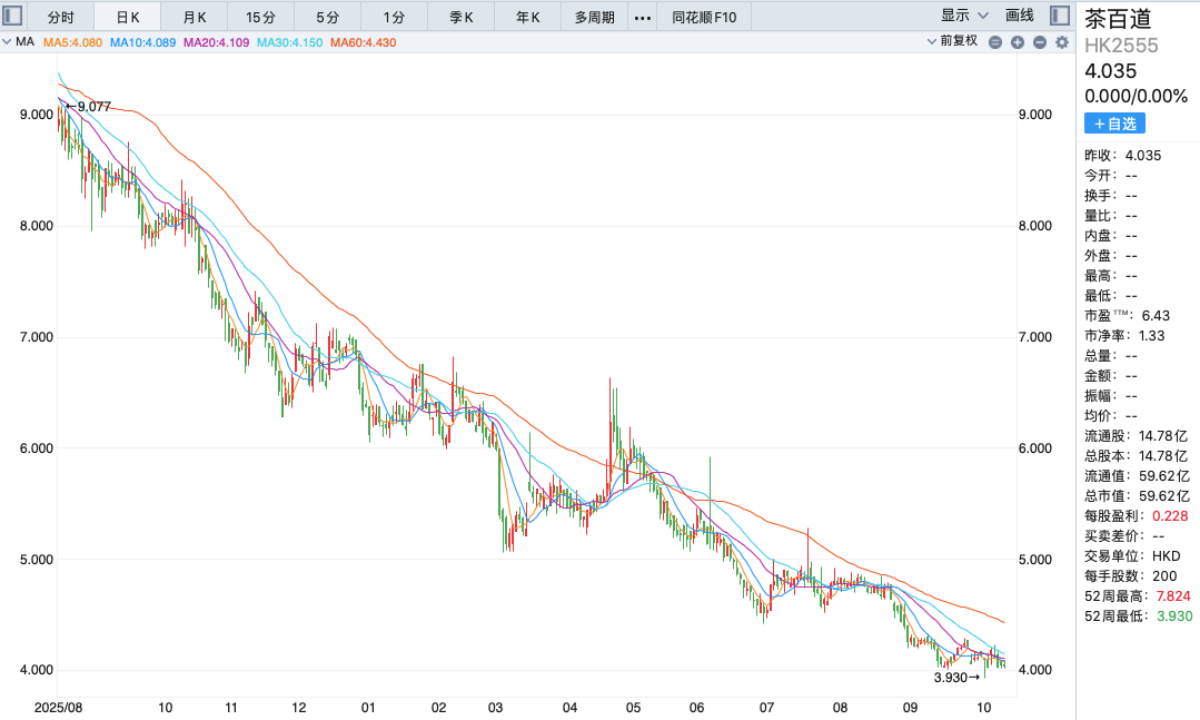The width and height of the screenshot is (1200, 720).
Task: Switch to the 分时 tab
Action: [x=62, y=17]
